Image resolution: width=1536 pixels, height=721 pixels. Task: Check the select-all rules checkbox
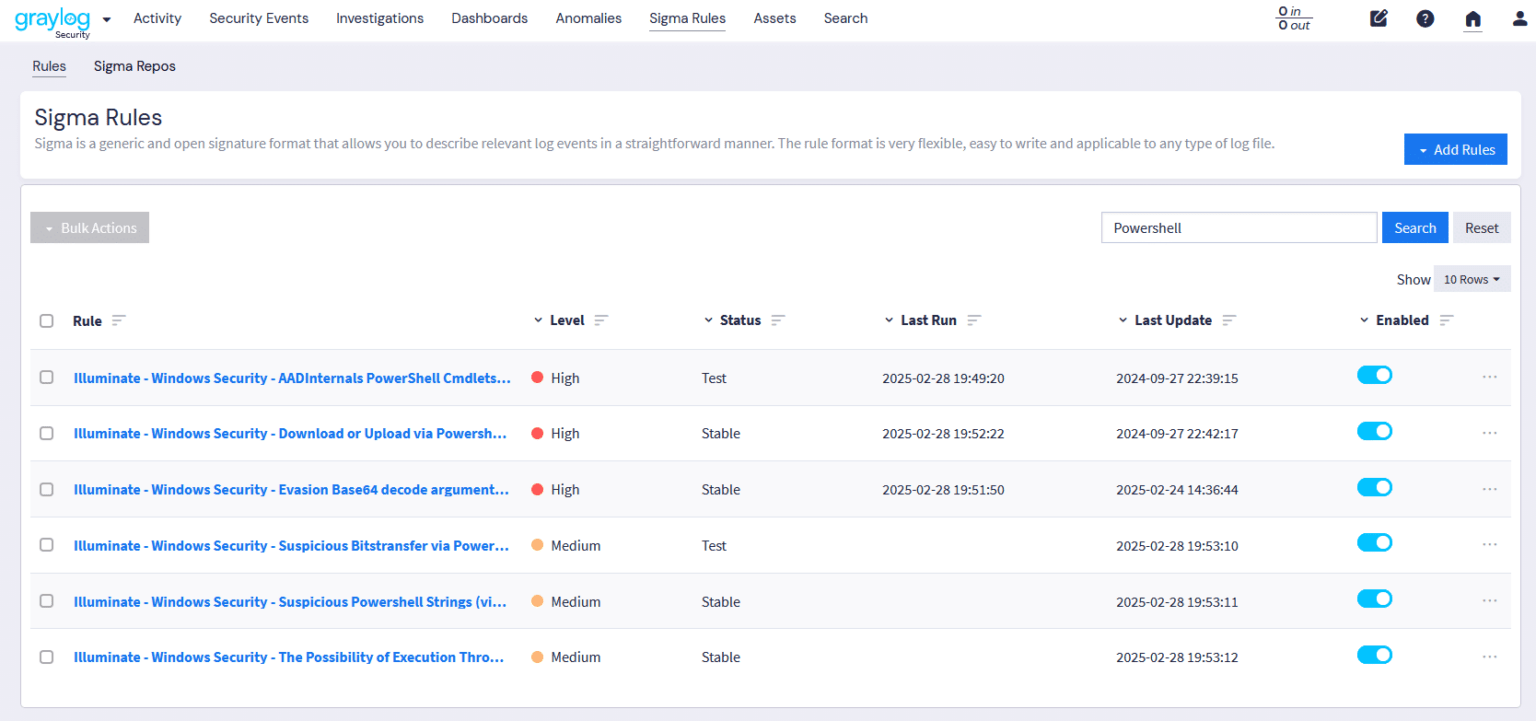pos(47,321)
